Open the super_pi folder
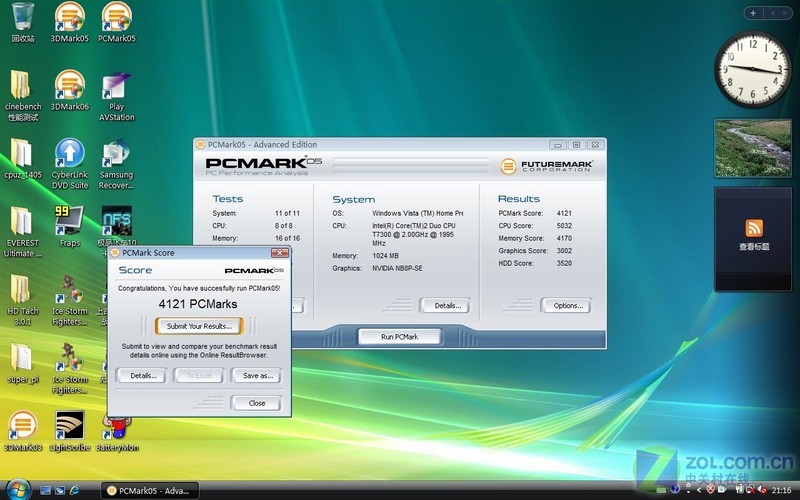Screen dimensions: 800x500 pyautogui.click(x=22, y=362)
